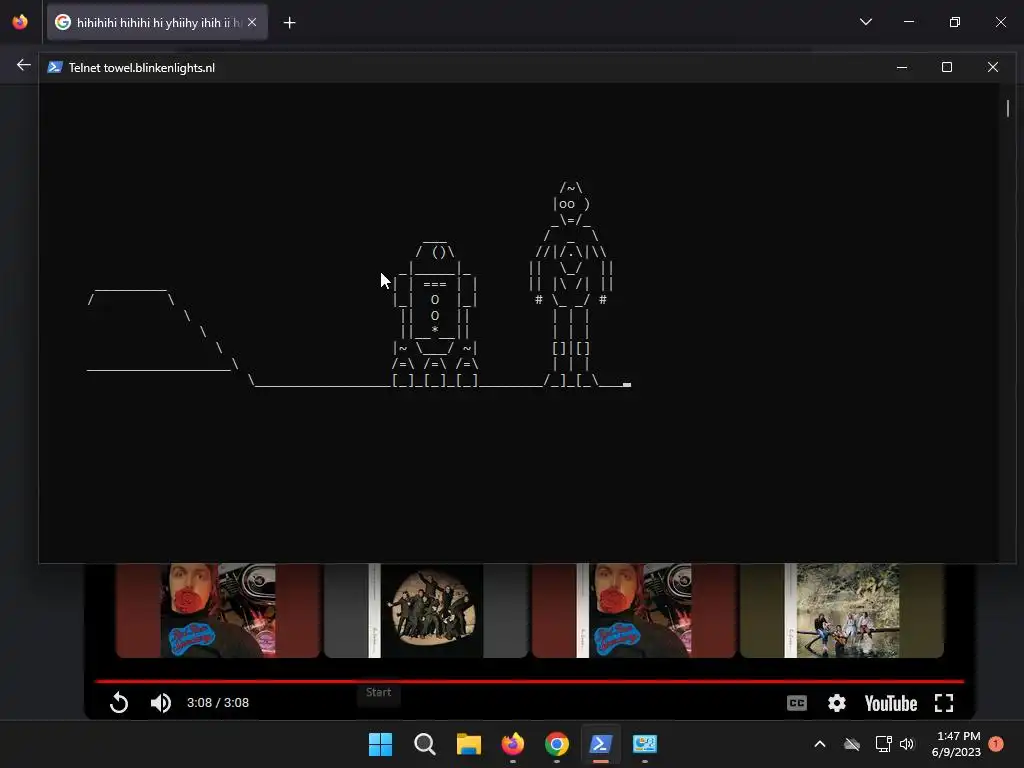The height and width of the screenshot is (768, 1024).
Task: Go back with the browser back arrow
Action: pos(24,65)
